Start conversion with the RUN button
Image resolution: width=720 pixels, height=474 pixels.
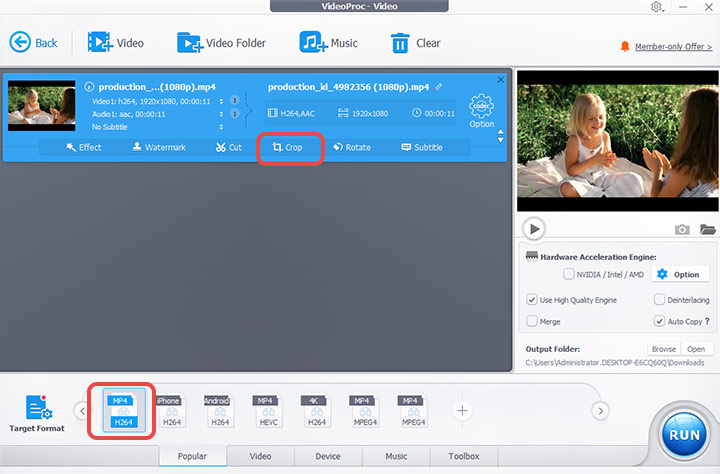684,434
